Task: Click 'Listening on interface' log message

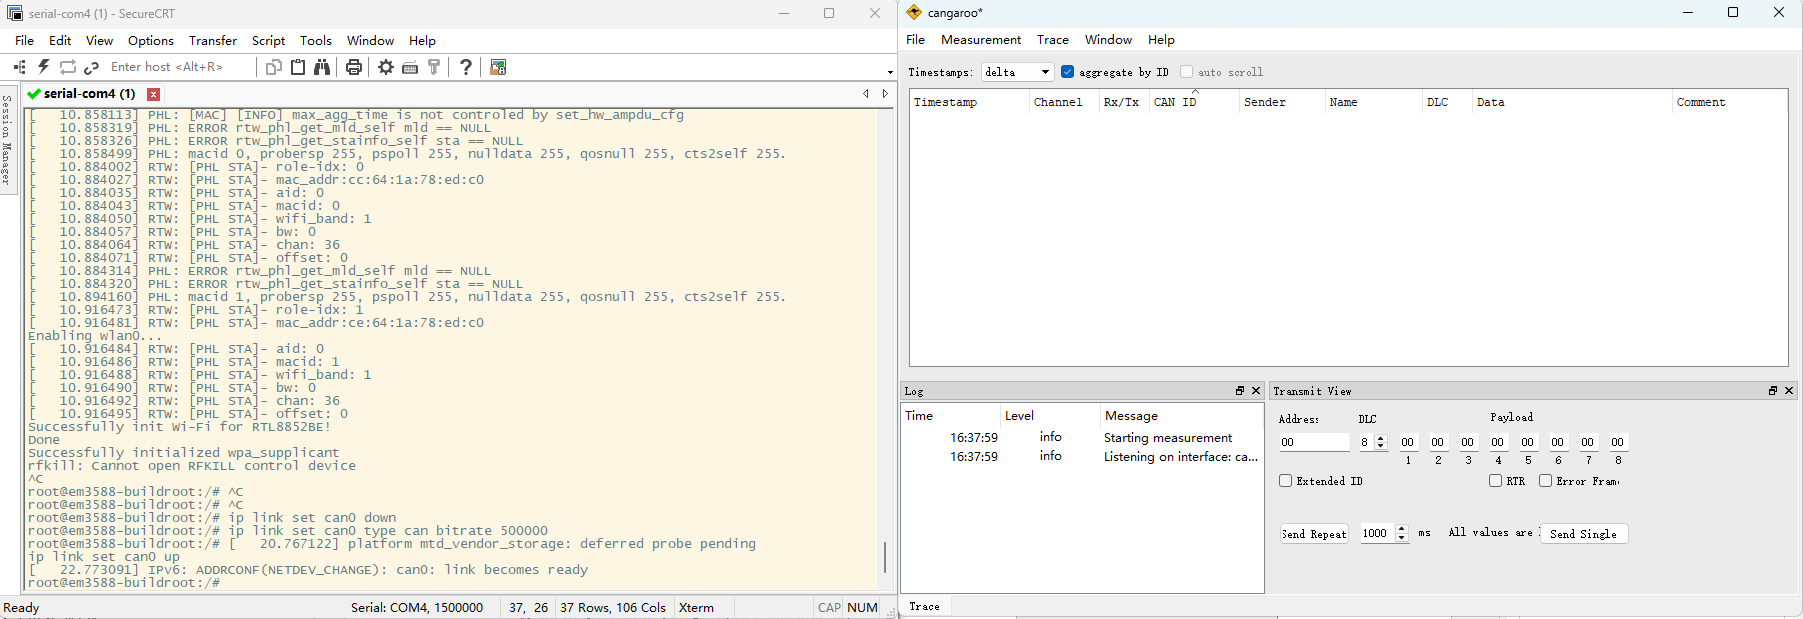Action: point(1181,457)
